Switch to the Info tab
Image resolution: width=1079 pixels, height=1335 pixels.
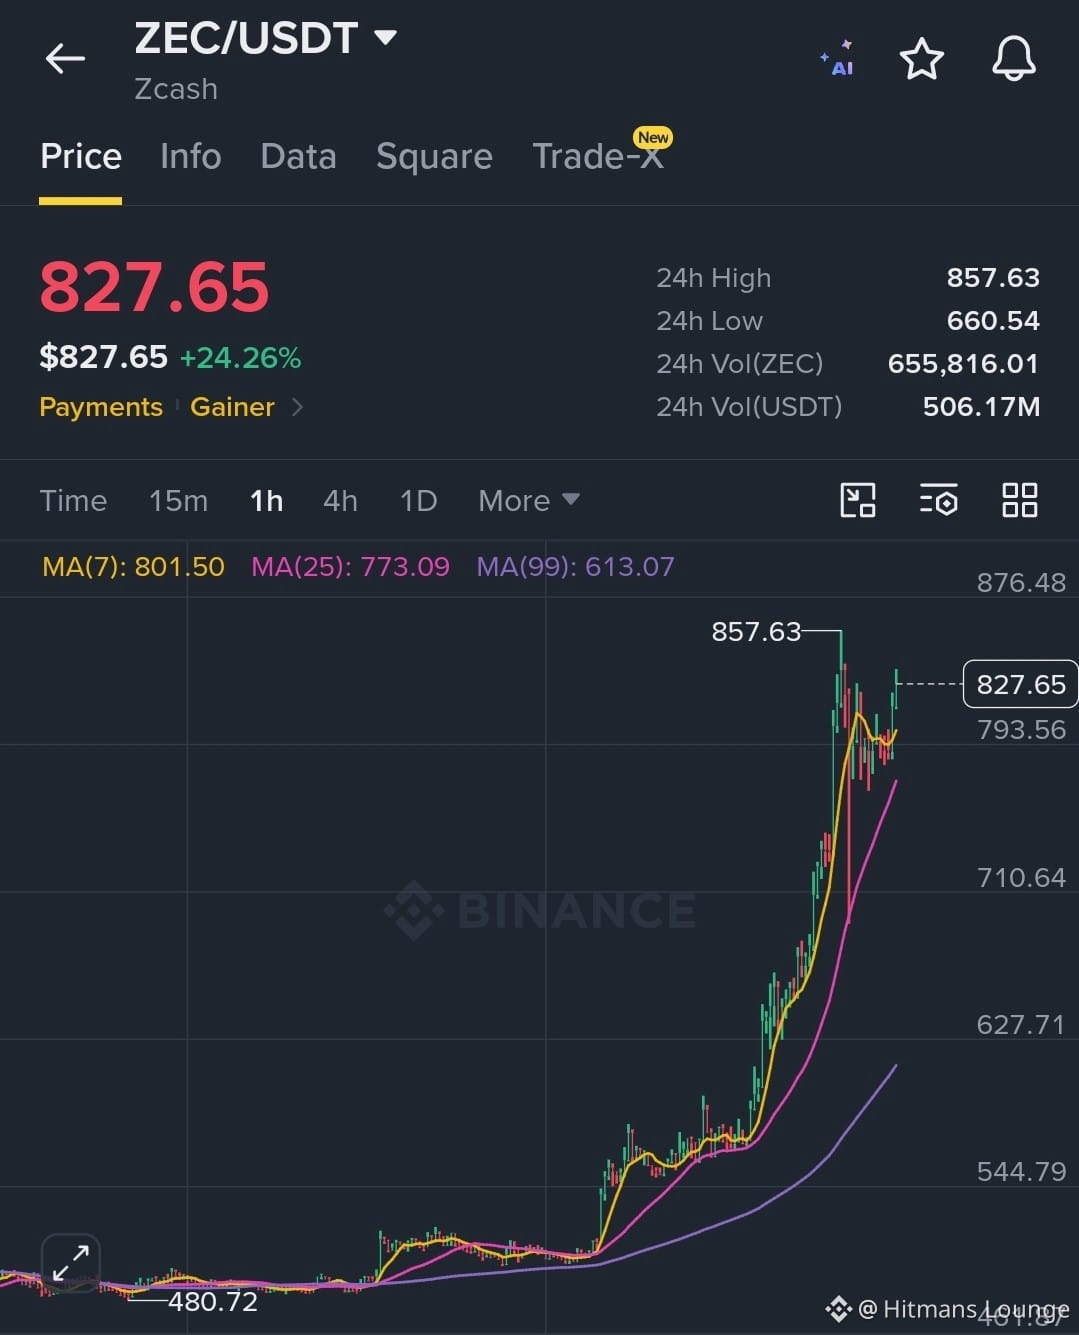point(190,156)
